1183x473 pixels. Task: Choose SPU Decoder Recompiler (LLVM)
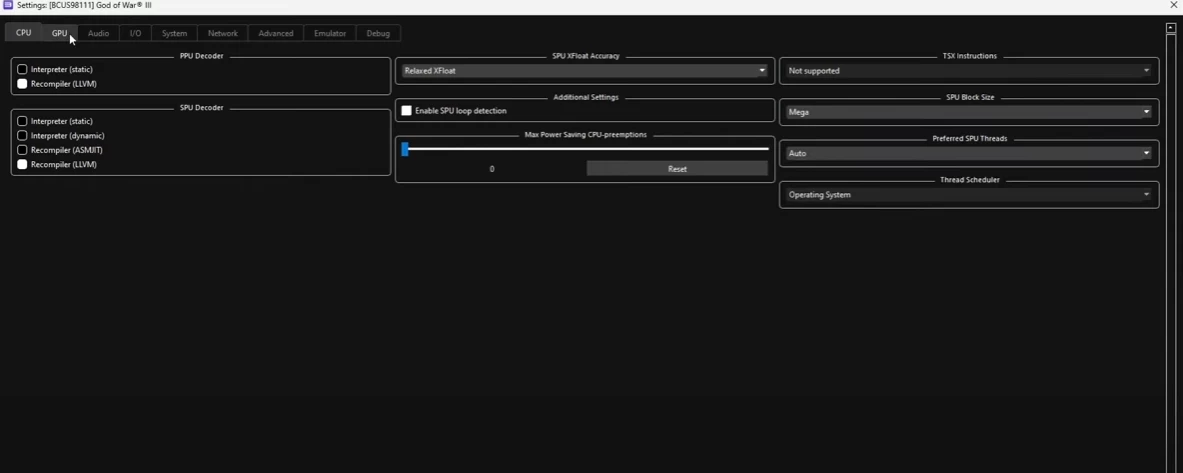click(x=22, y=164)
